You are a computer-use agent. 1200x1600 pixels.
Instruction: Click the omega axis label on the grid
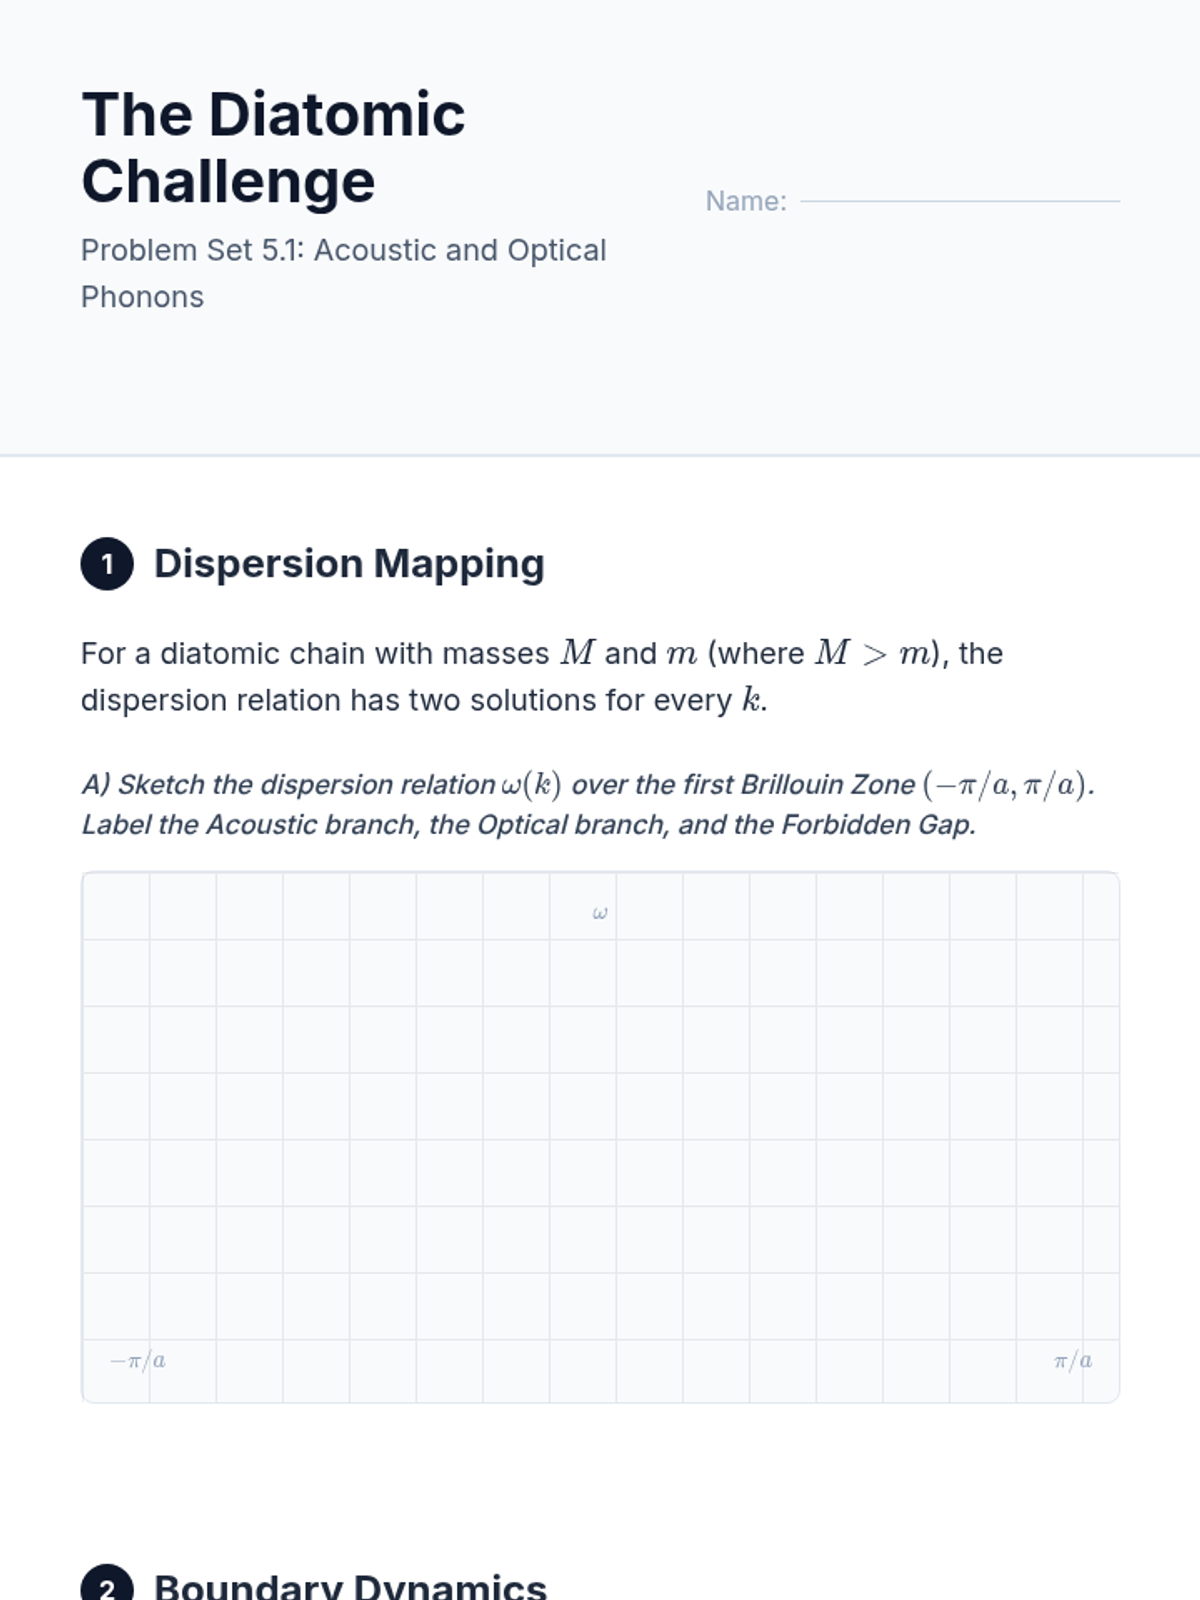tap(600, 913)
